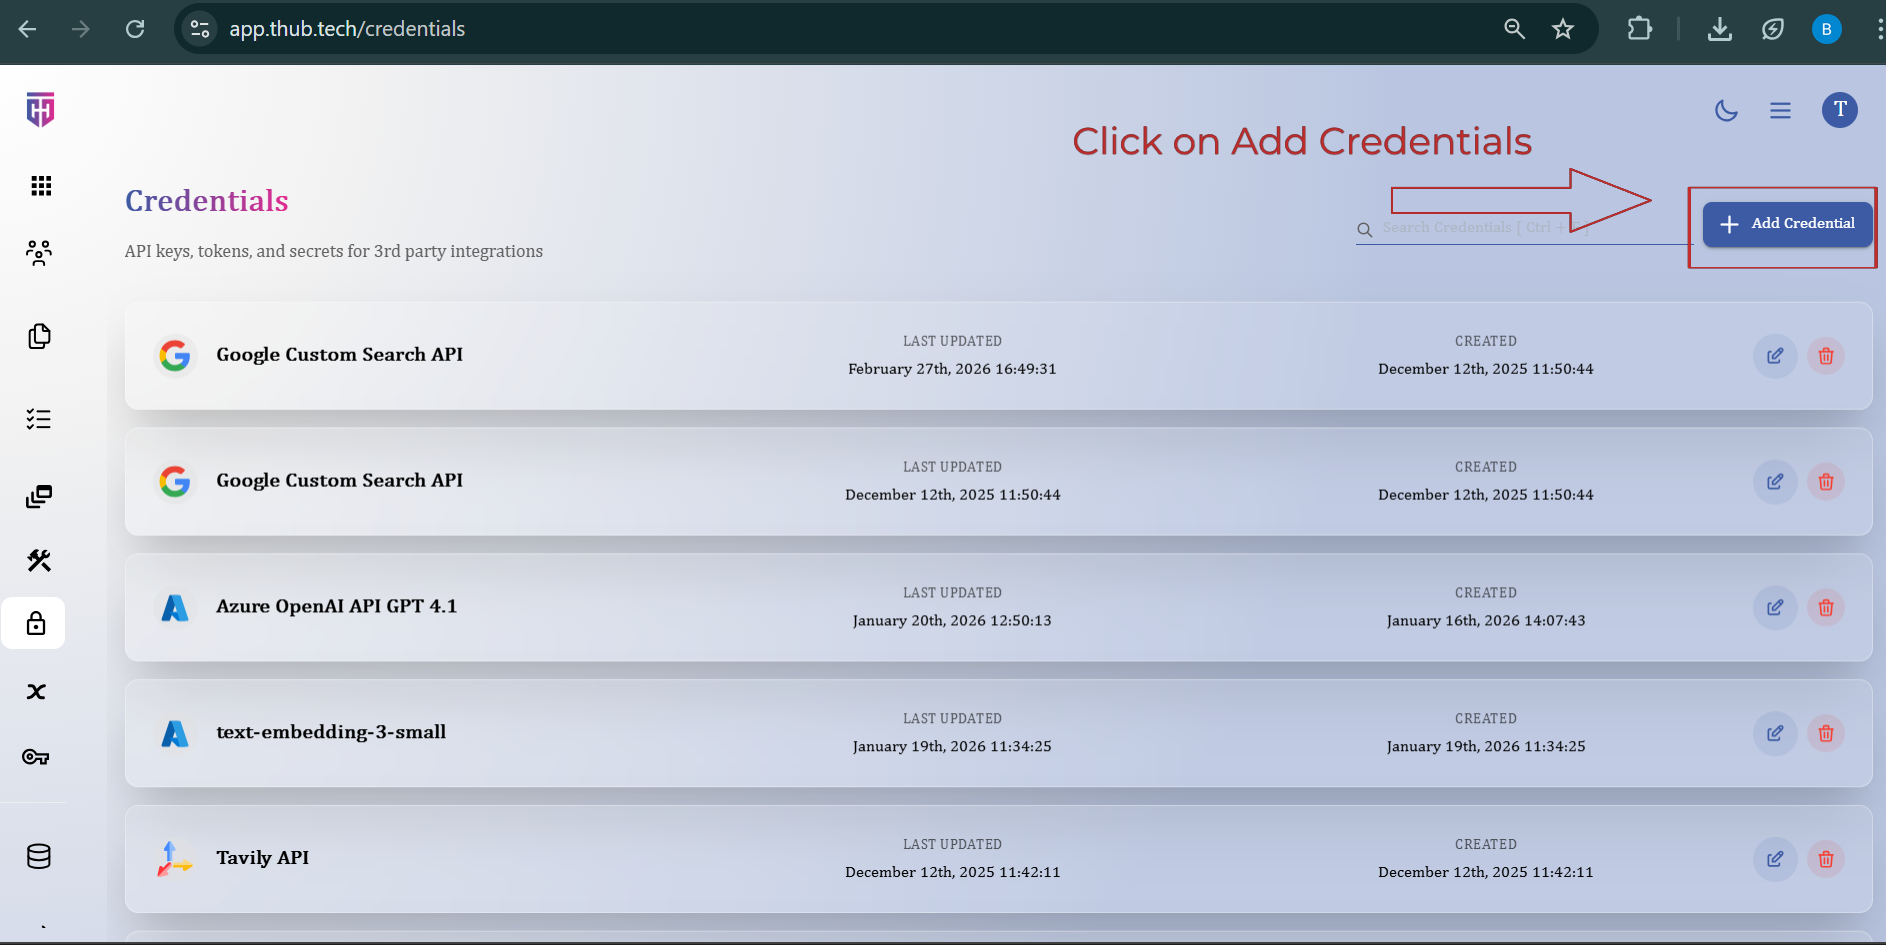Viewport: 1886px width, 945px height.
Task: Open the user profile avatar T
Action: [1839, 110]
